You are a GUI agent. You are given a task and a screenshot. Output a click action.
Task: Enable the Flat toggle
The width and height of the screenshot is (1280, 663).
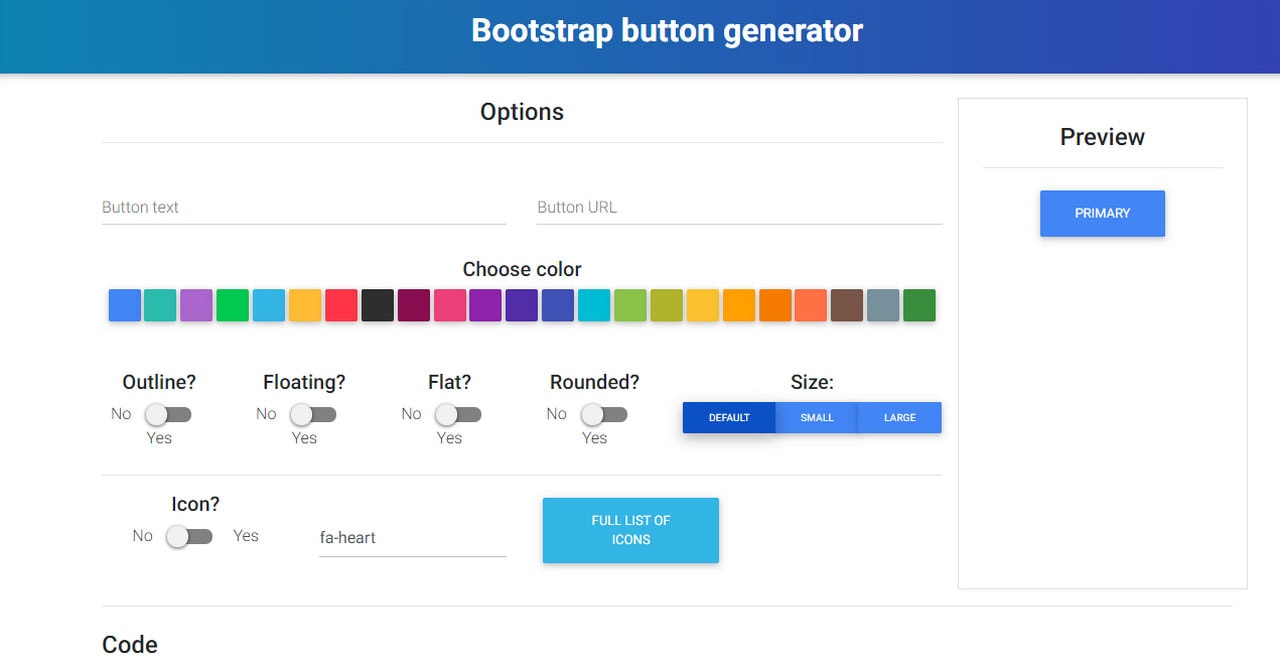[x=456, y=413]
